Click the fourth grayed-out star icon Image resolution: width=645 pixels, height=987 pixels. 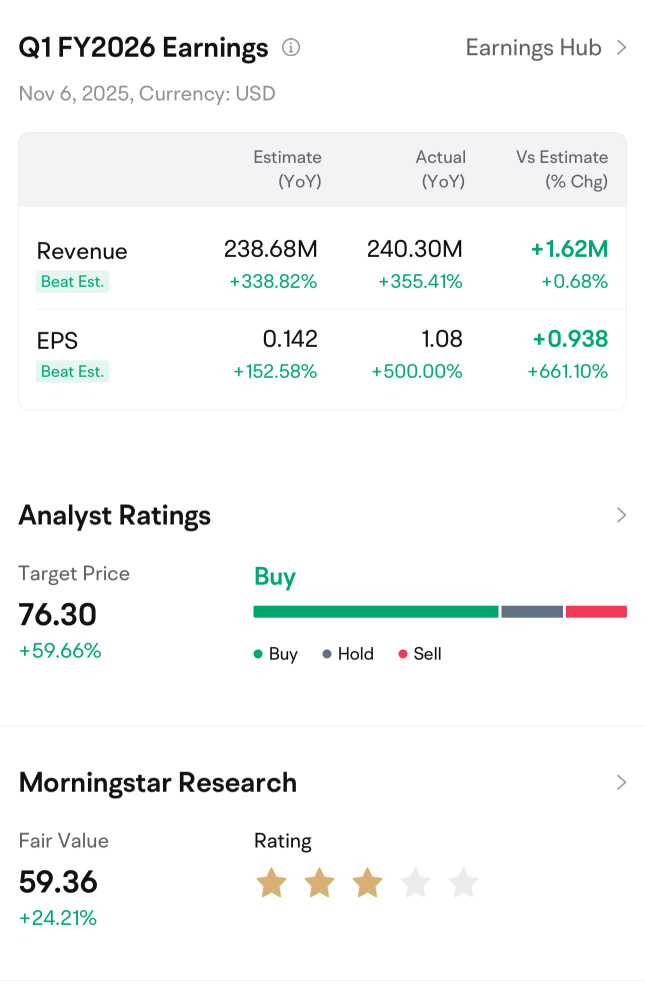(415, 883)
